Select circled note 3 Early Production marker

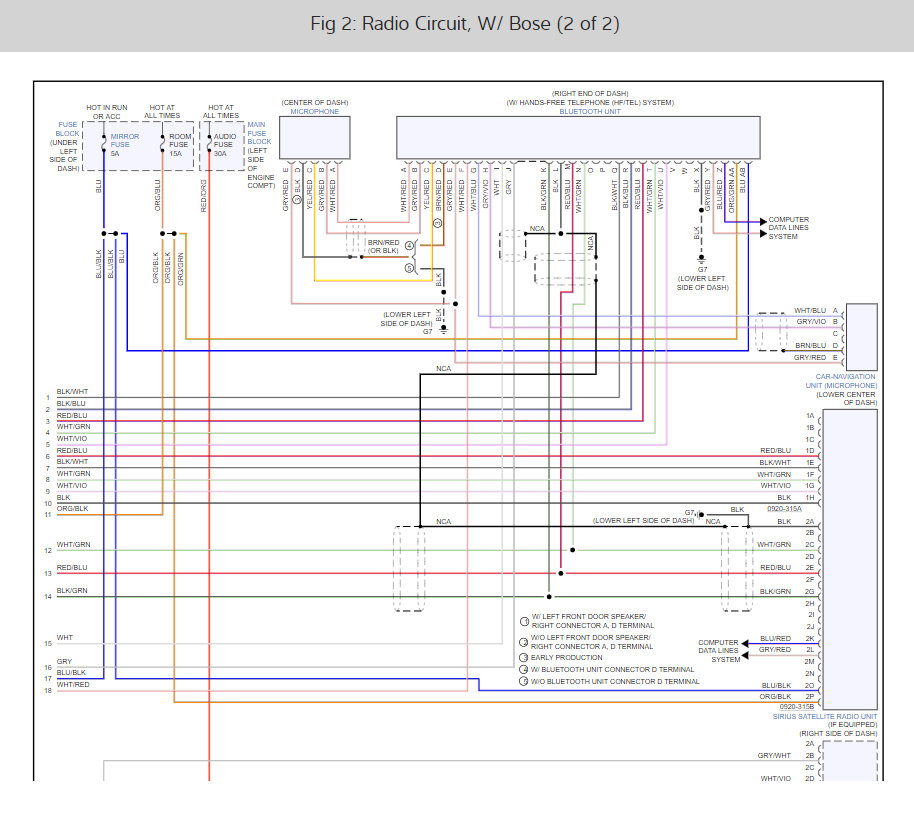tap(523, 657)
